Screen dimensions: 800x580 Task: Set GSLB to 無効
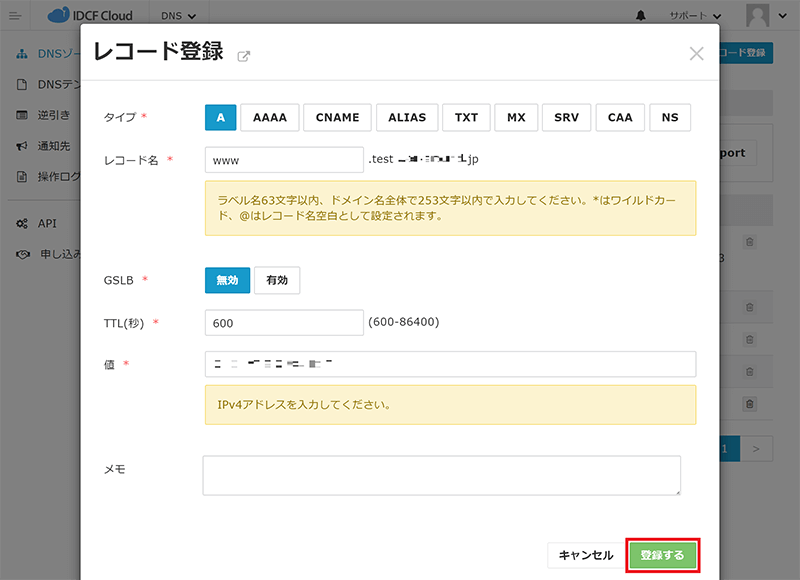pos(227,281)
